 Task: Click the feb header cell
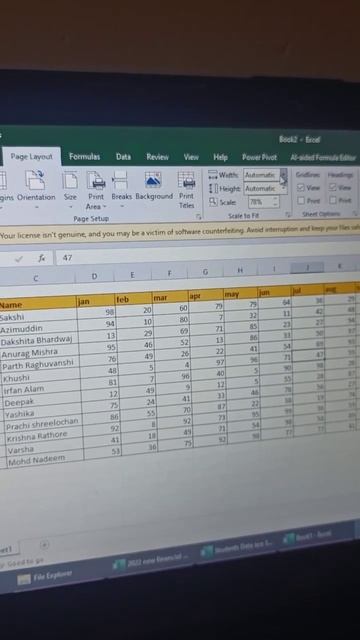click(x=133, y=299)
